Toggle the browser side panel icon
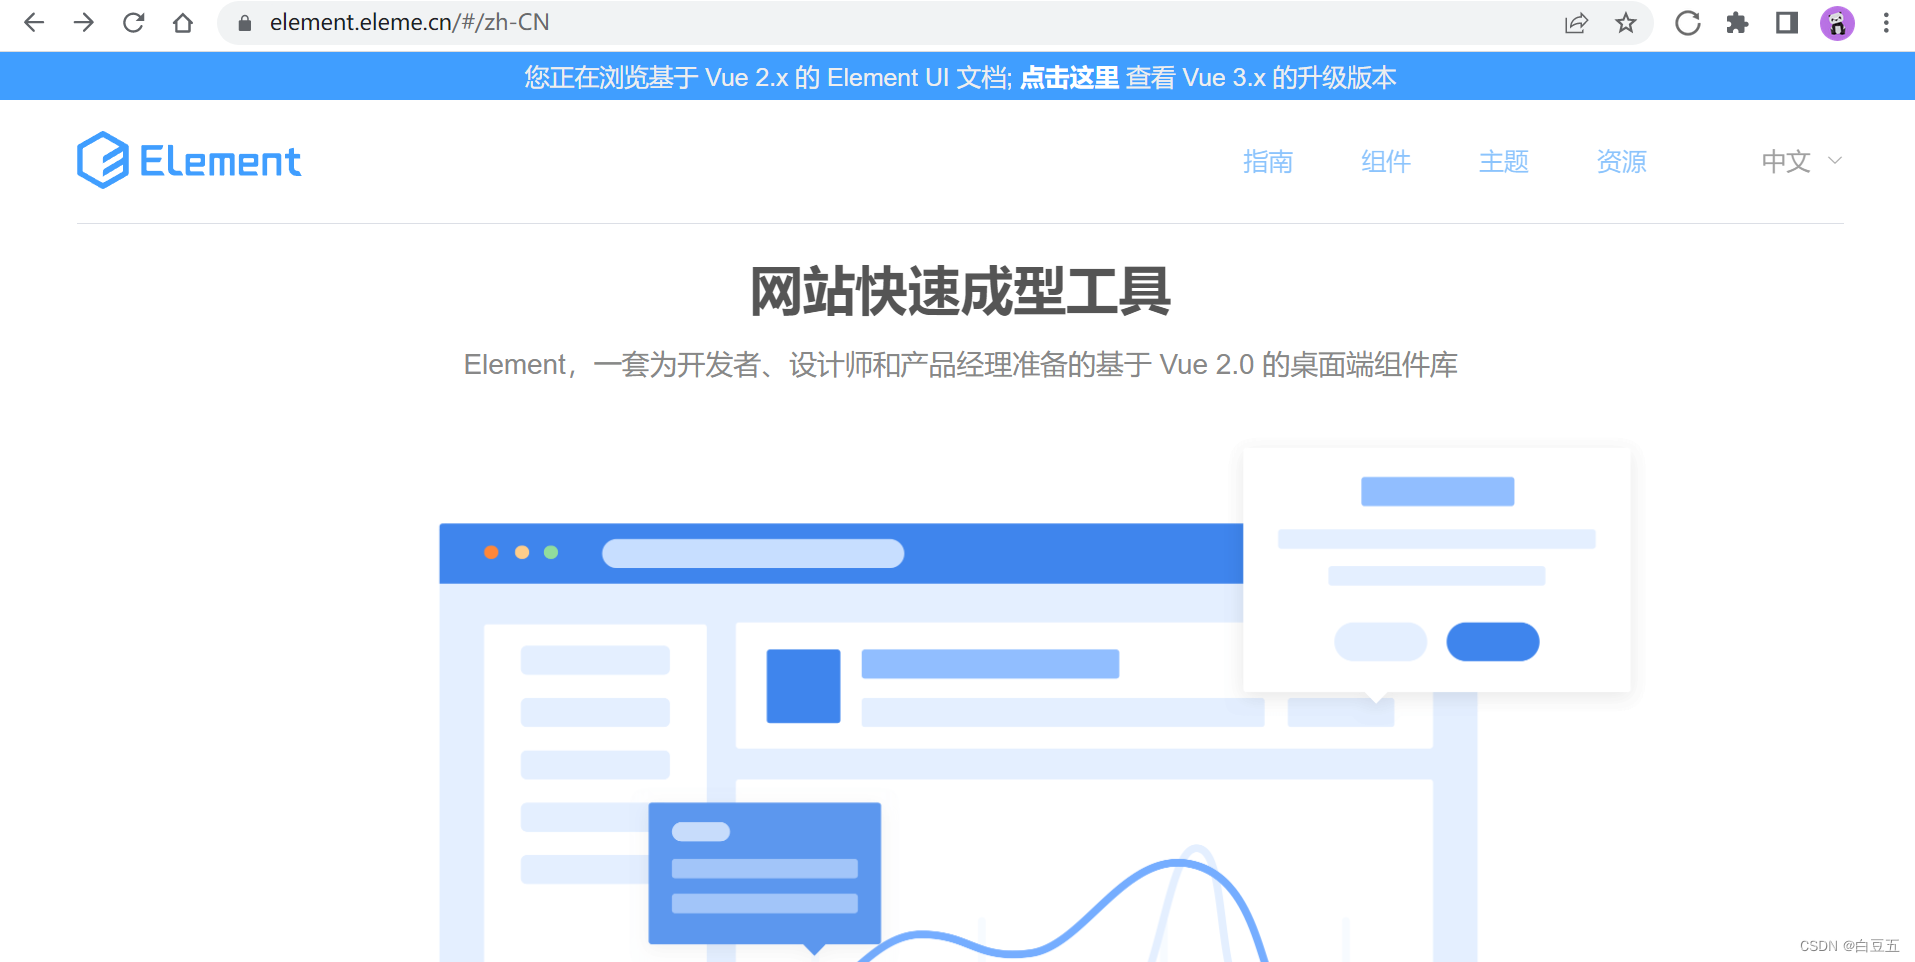Screen dimensions: 1915x962 pos(1787,22)
